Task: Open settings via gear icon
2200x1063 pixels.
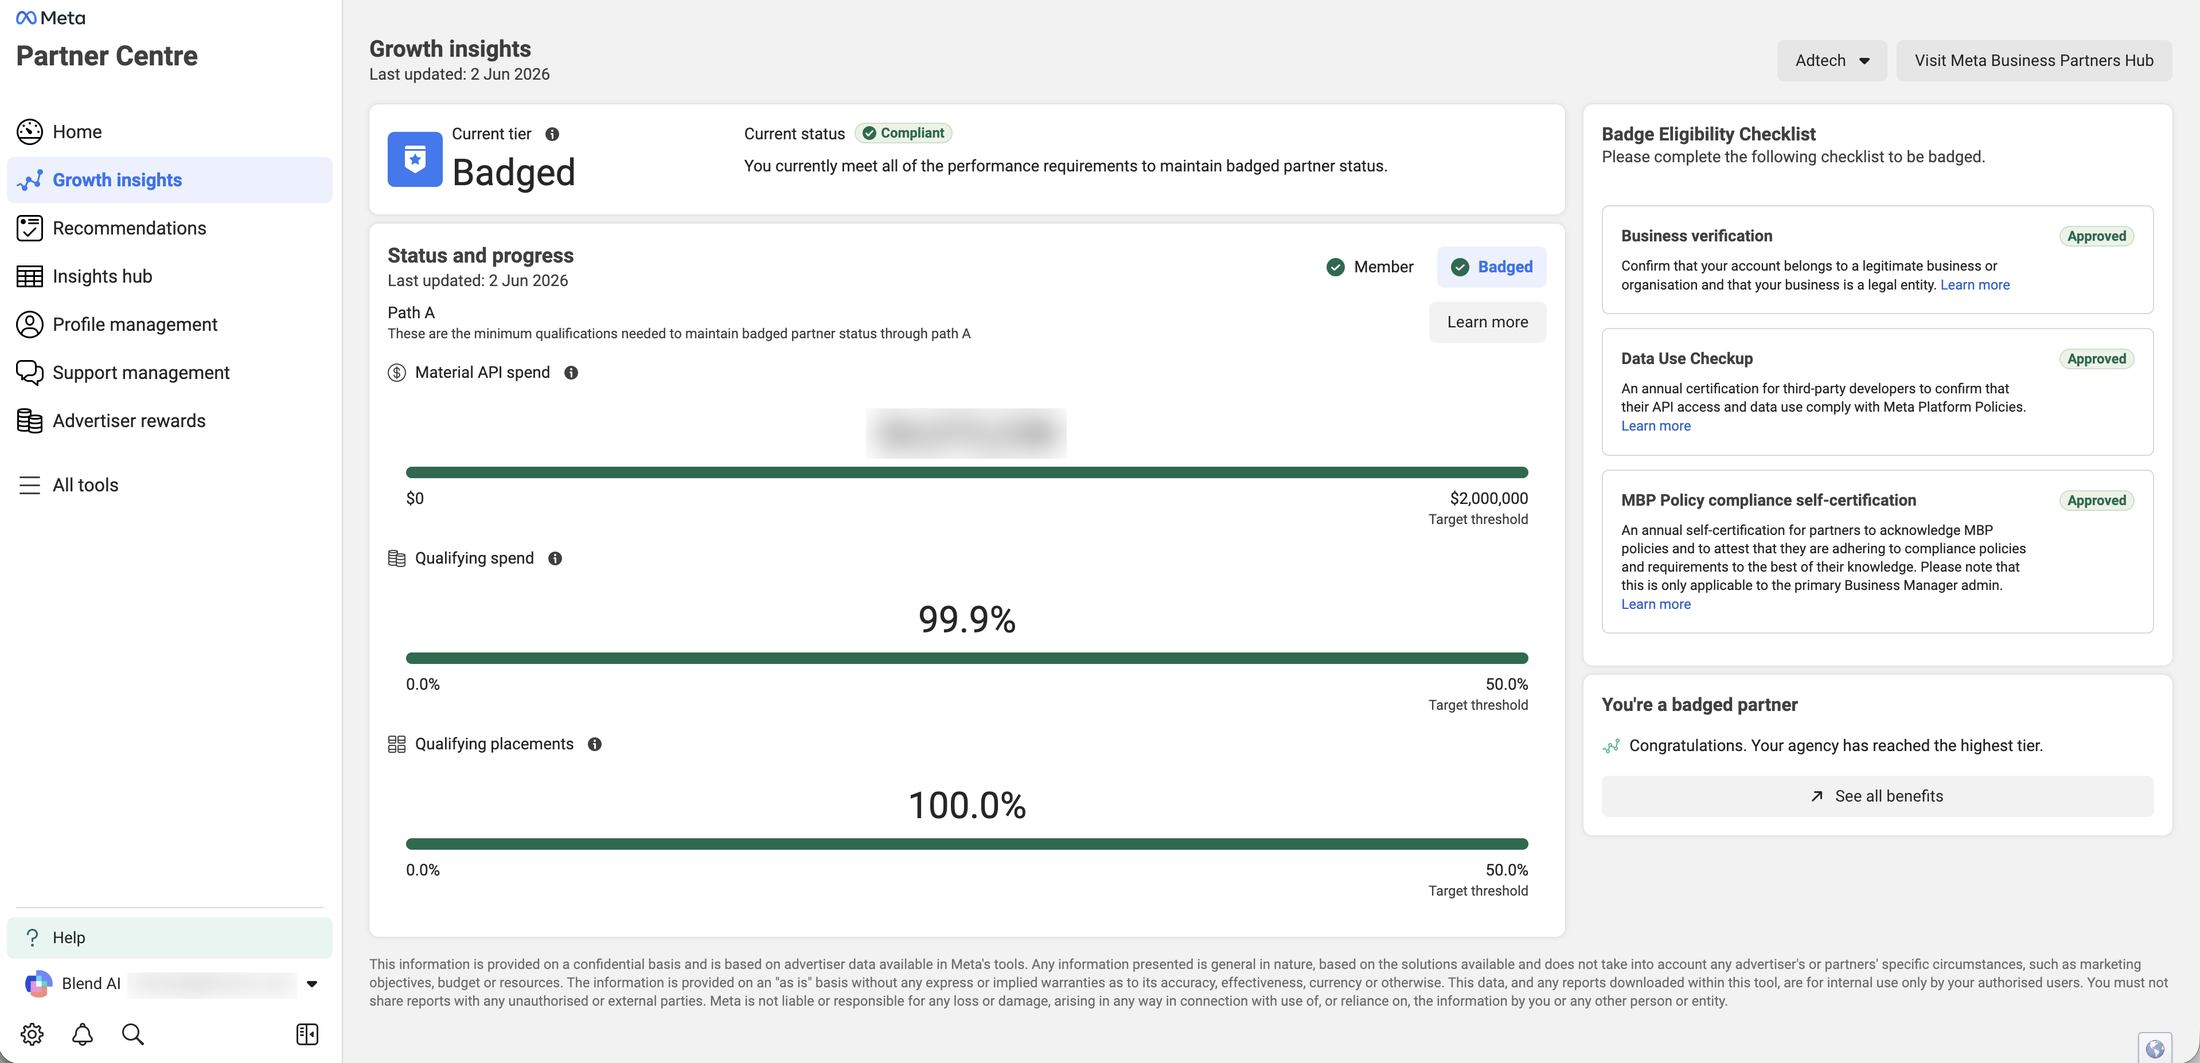Action: (32, 1034)
